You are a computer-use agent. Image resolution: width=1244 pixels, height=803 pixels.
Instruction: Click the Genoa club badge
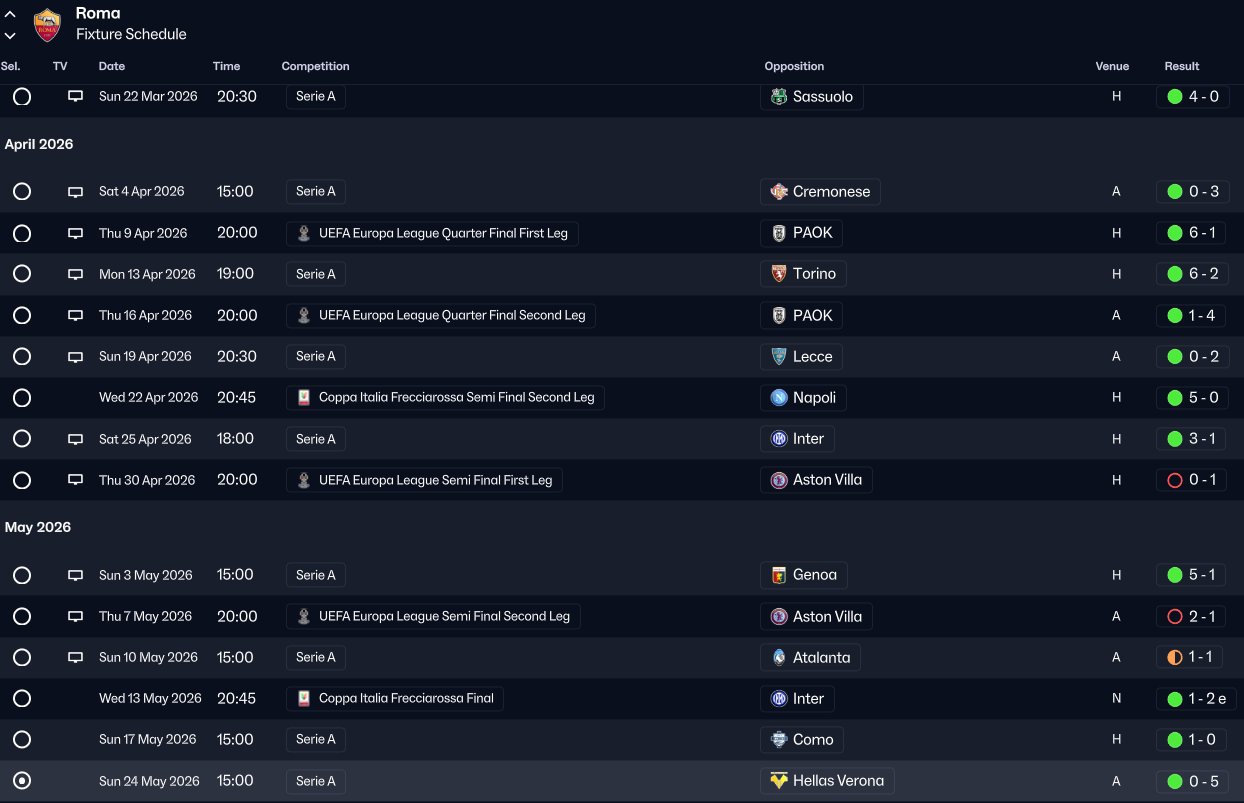click(779, 575)
